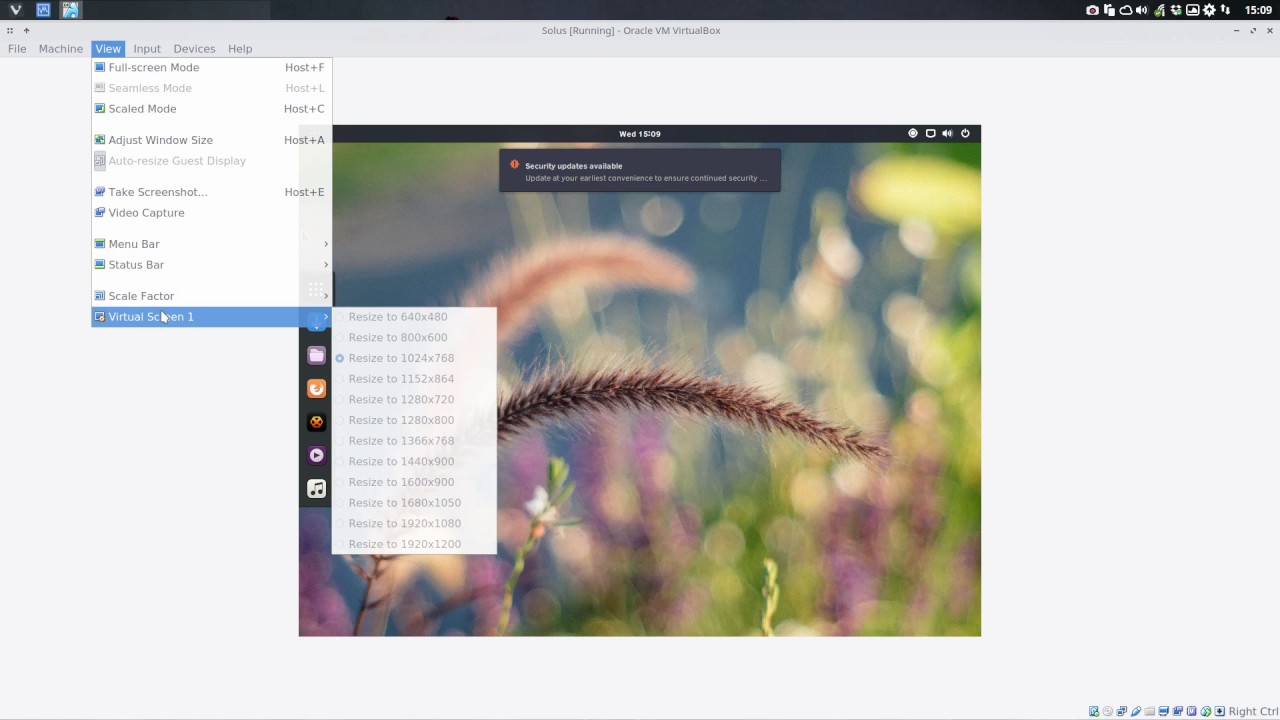Screen dimensions: 1280x720
Task: Click the keyboard capture arrow icon
Action: [1220, 711]
